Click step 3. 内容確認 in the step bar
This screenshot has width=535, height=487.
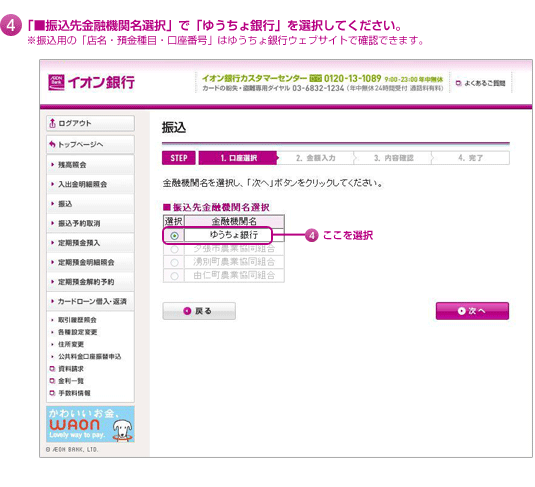(394, 158)
